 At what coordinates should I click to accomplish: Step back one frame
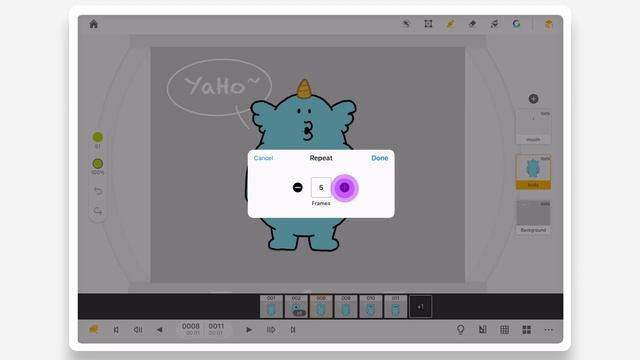click(x=138, y=330)
